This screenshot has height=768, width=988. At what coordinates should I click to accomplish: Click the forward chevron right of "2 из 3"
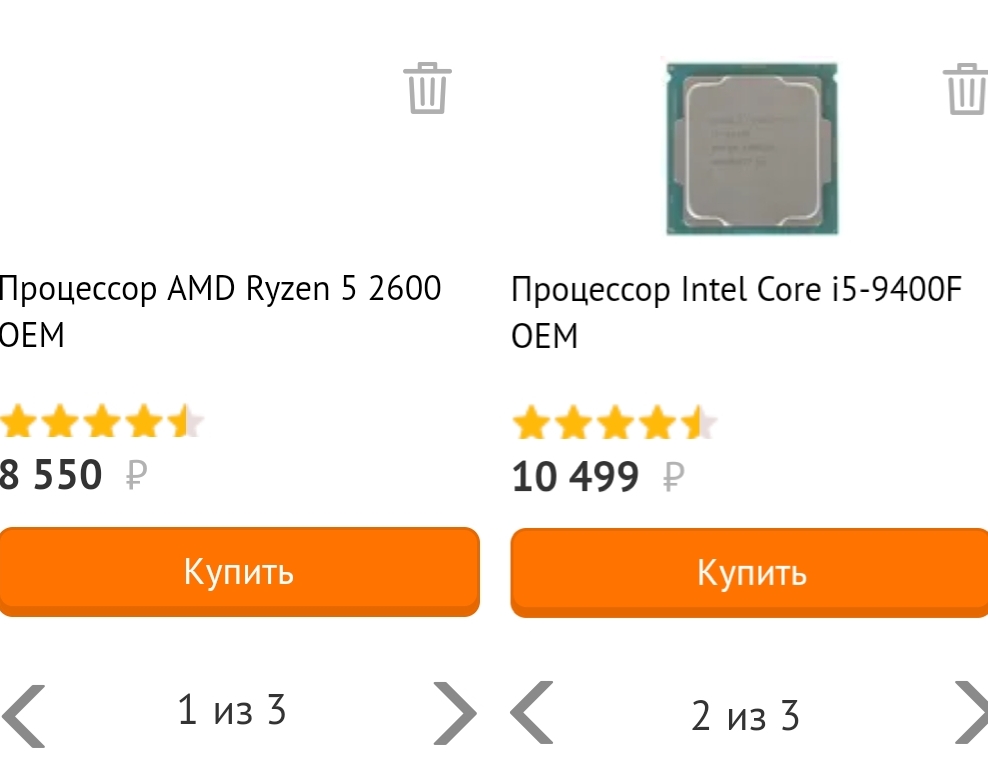coord(972,714)
